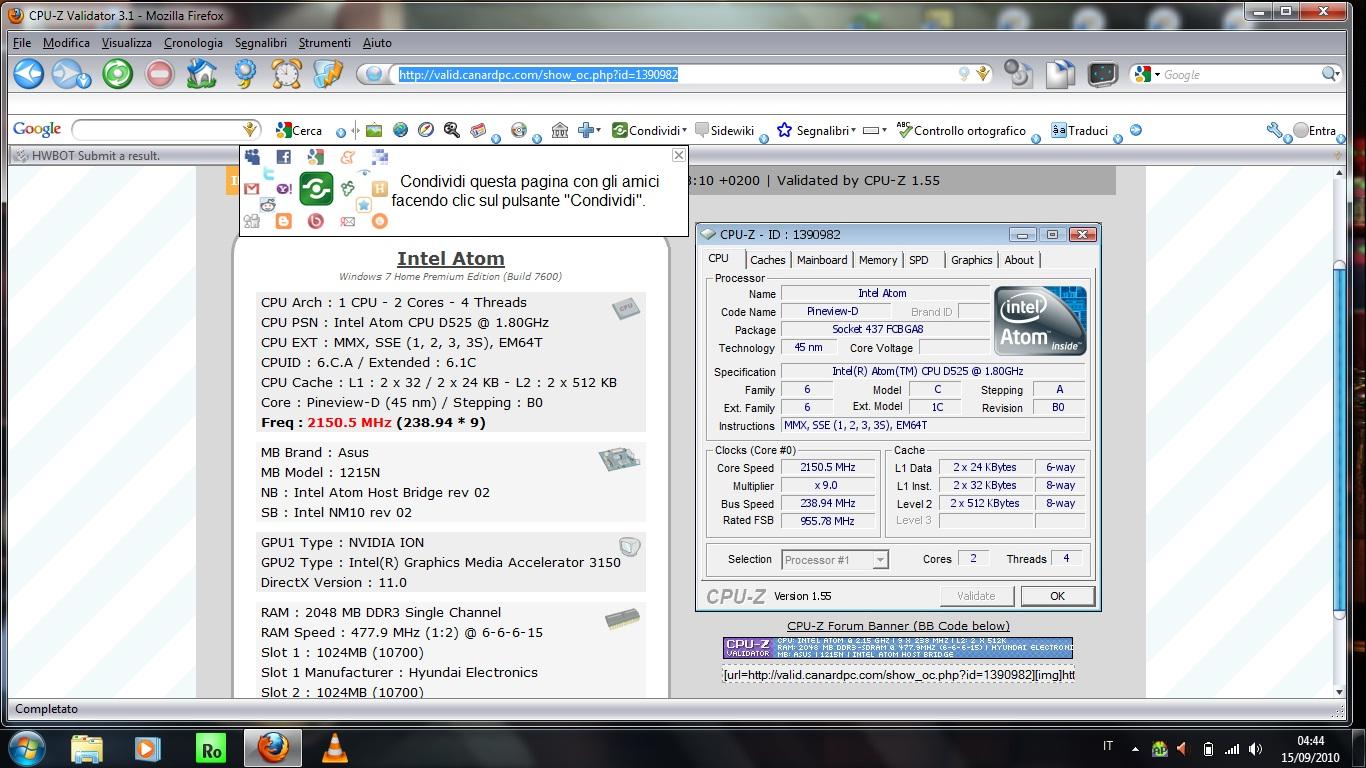The width and height of the screenshot is (1366, 768).
Task: Open the Condividi share dropdown
Action: 684,130
